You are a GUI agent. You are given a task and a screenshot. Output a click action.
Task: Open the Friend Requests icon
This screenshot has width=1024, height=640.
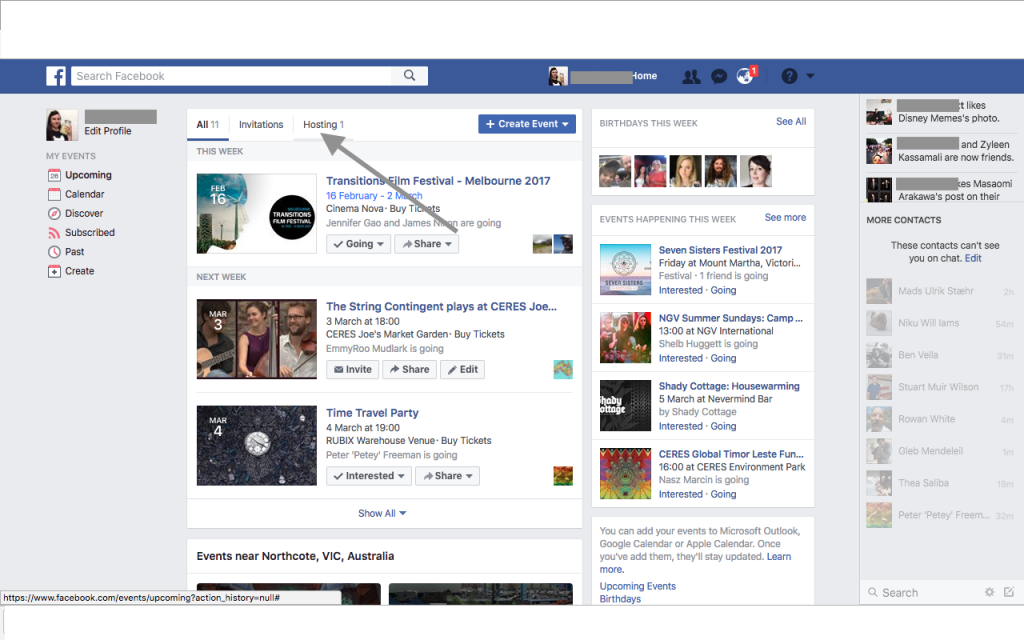click(691, 76)
